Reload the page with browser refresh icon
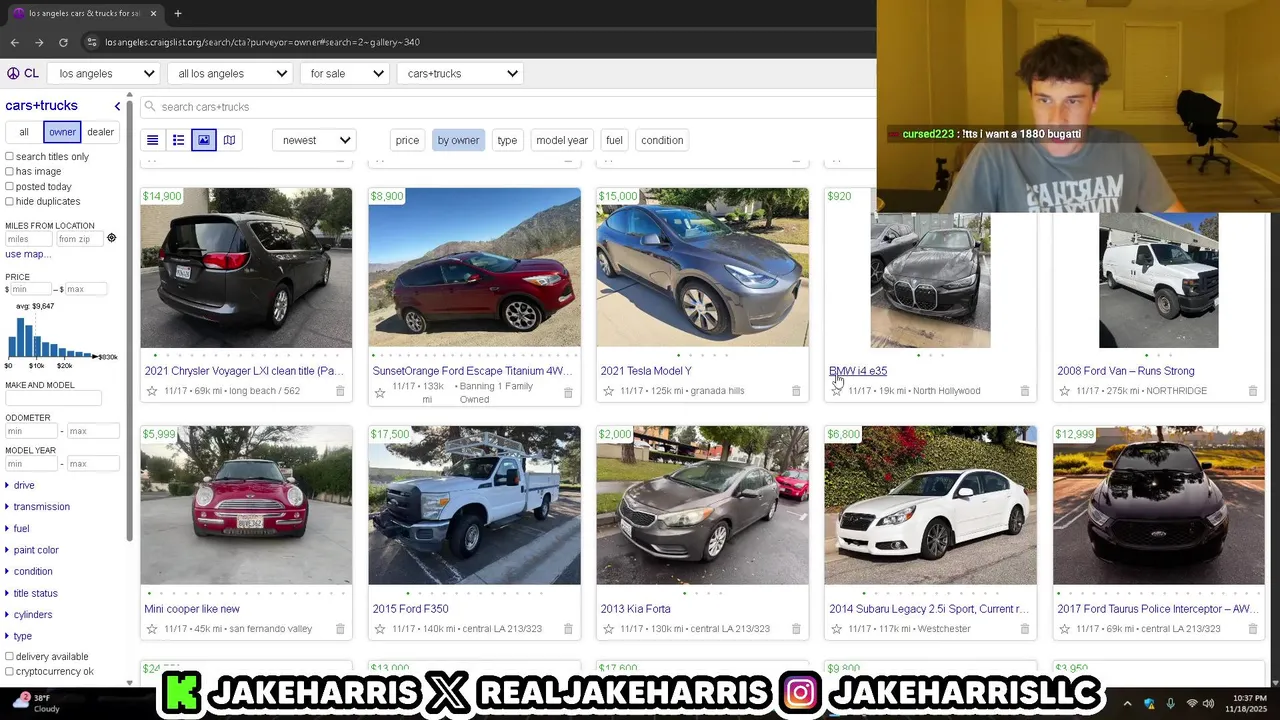This screenshot has height=720, width=1280. (63, 42)
